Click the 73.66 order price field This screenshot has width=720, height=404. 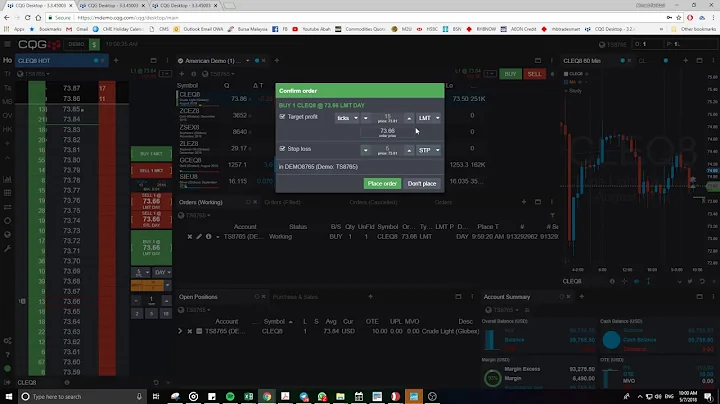click(387, 132)
